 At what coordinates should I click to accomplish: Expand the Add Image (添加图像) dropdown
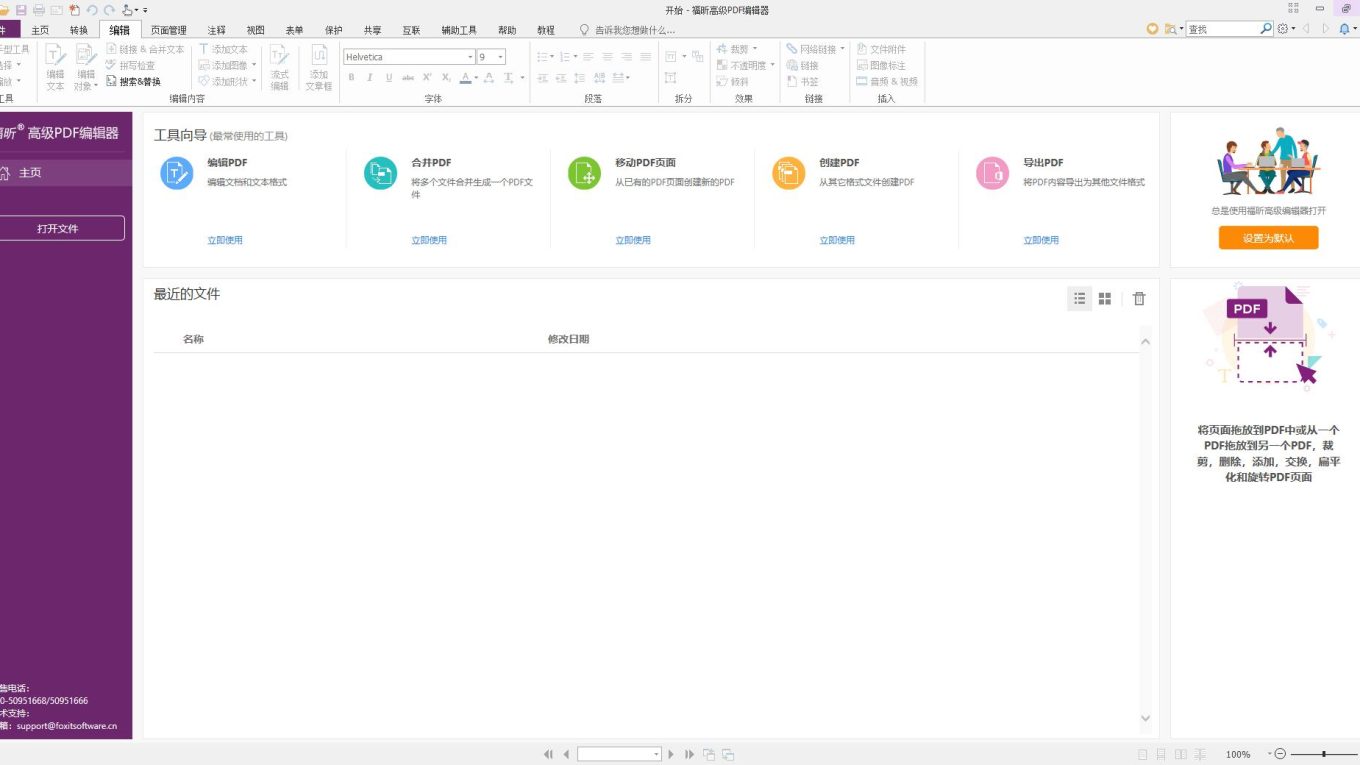point(254,65)
